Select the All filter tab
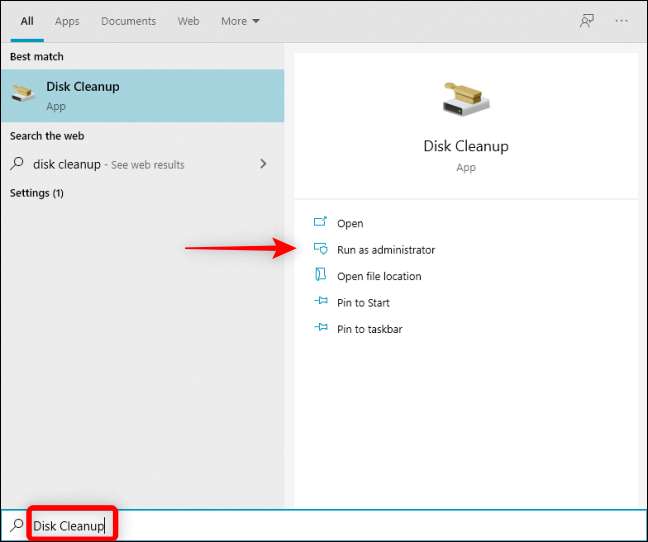The height and width of the screenshot is (542, 648). point(27,21)
